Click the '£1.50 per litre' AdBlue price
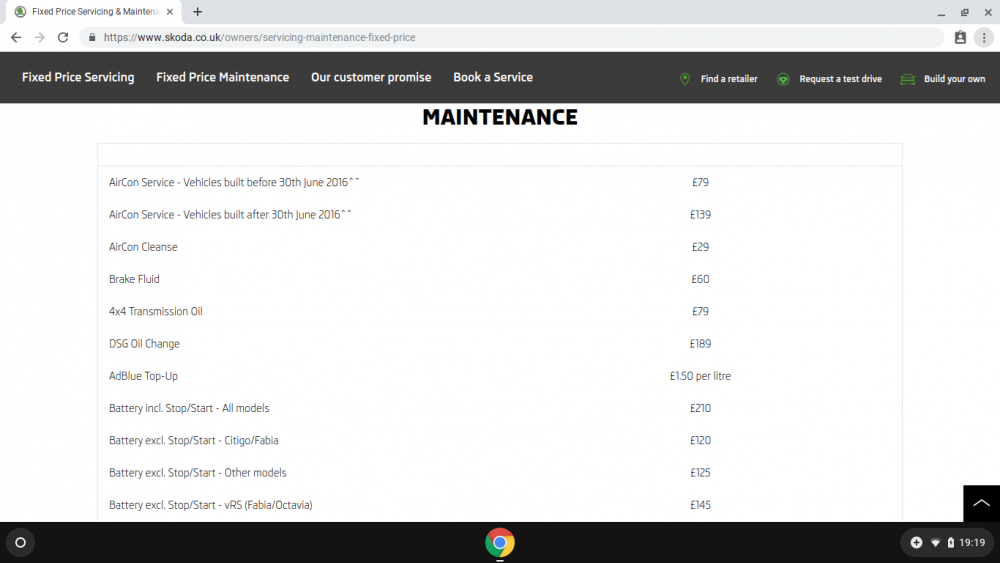Screen dimensions: 1000x563 (x=700, y=376)
